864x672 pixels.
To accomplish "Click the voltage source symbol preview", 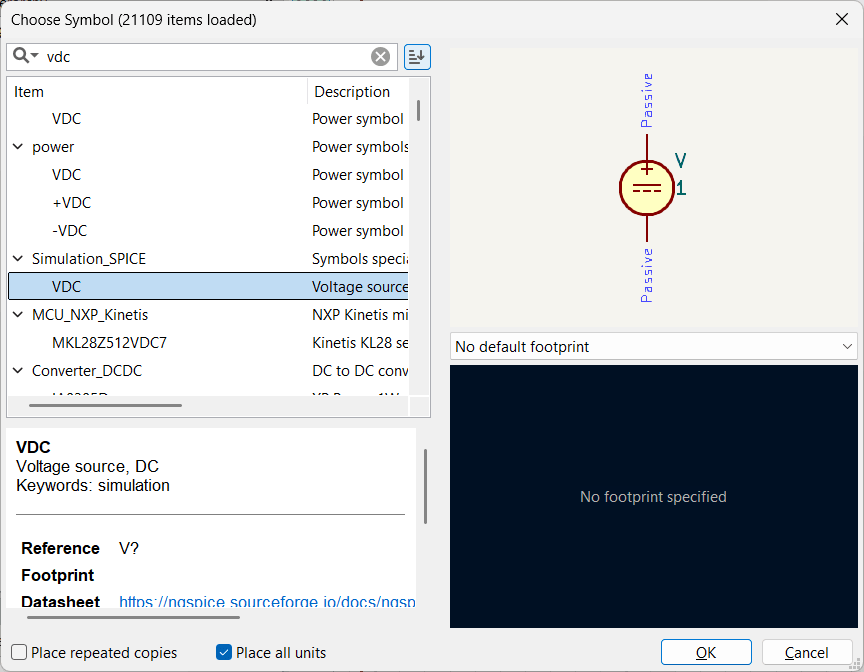I will pos(647,188).
